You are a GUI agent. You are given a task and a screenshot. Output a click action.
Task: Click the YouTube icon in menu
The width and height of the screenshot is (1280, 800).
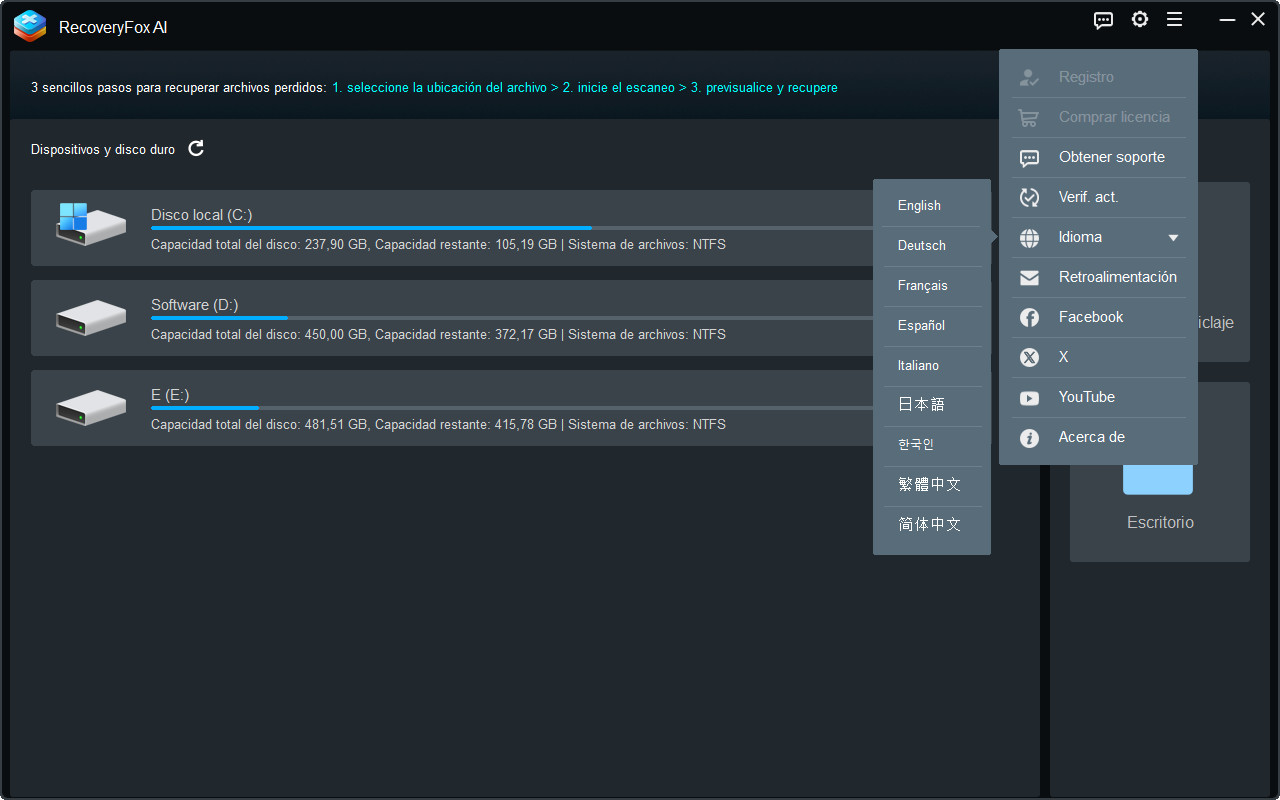[x=1029, y=397]
